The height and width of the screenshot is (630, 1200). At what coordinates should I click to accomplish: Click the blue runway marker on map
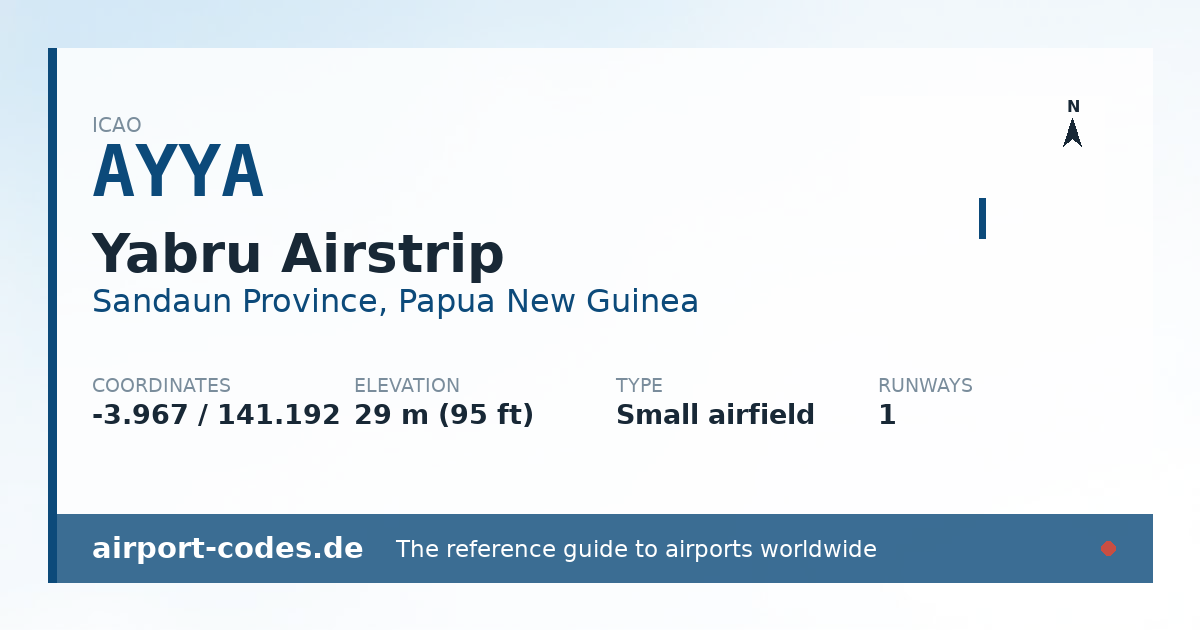pos(982,218)
